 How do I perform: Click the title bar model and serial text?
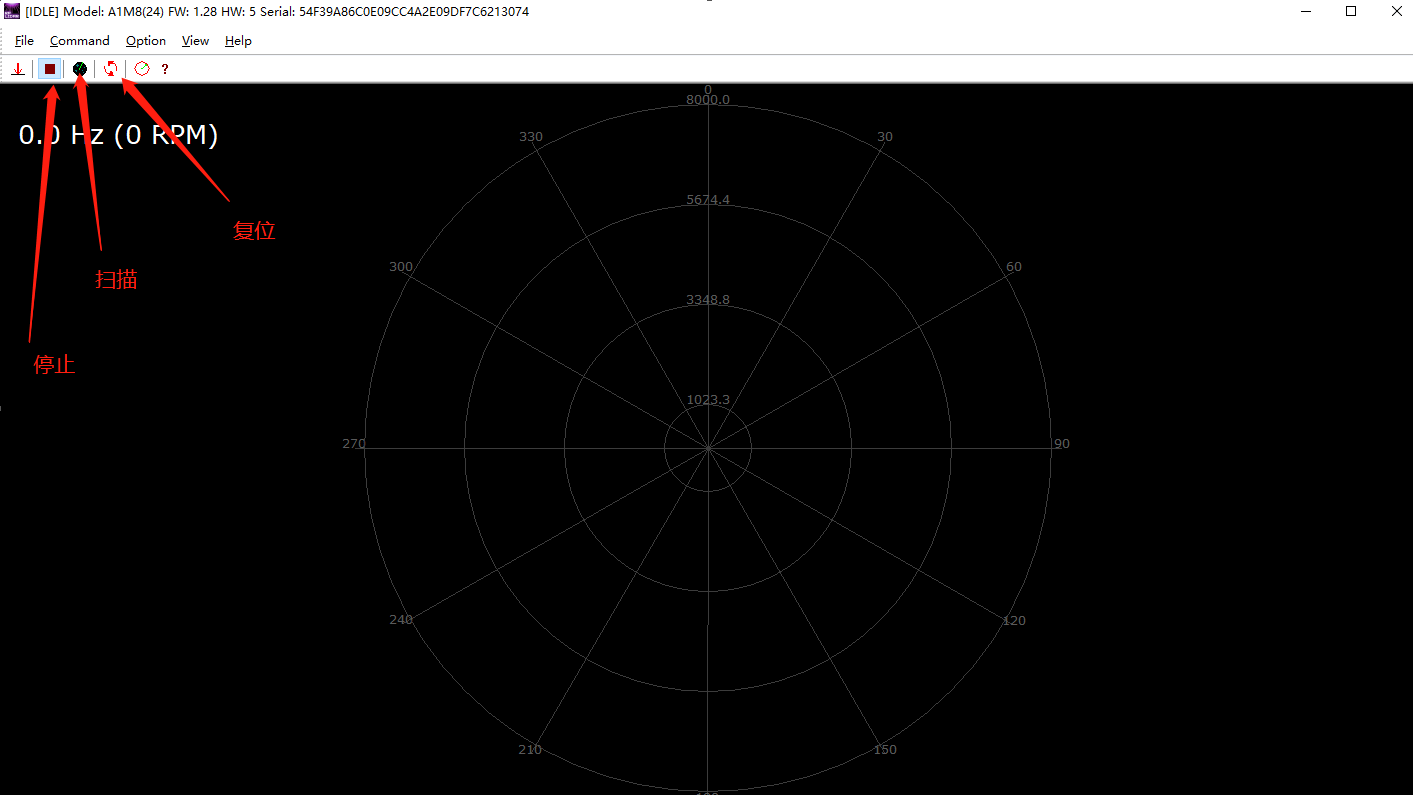[x=277, y=12]
